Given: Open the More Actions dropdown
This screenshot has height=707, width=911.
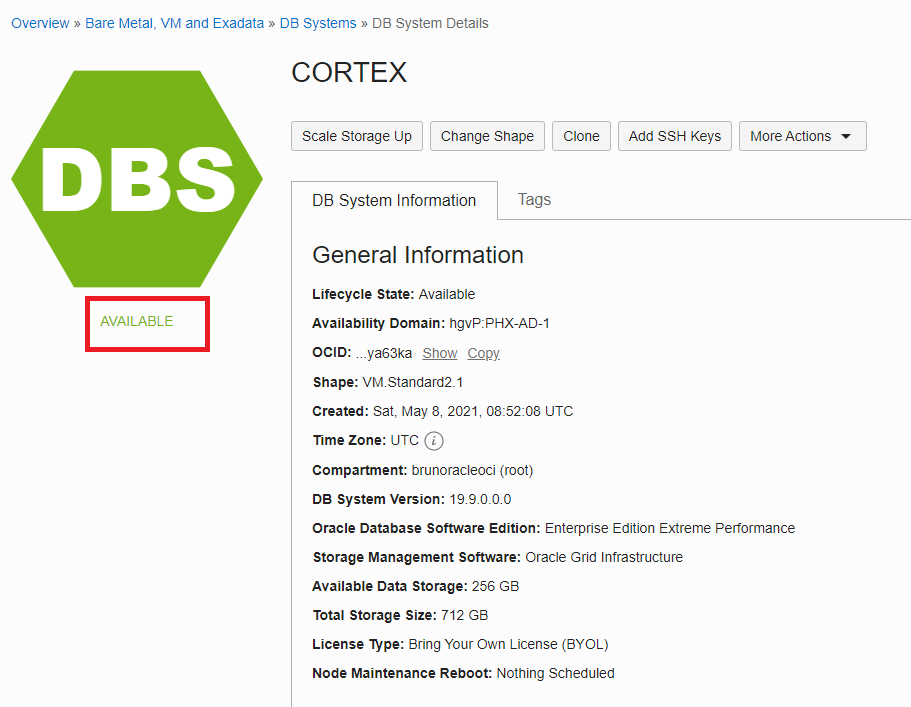Looking at the screenshot, I should tap(802, 136).
